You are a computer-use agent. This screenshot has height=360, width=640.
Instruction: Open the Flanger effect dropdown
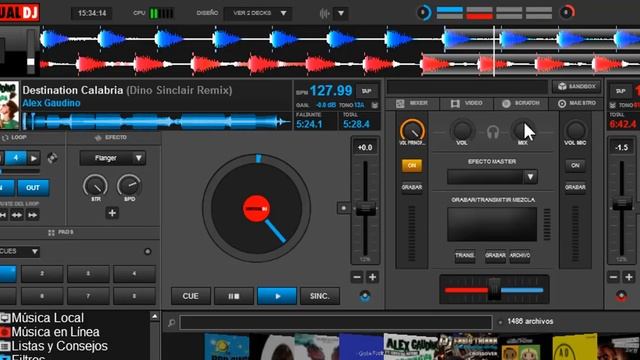point(113,158)
